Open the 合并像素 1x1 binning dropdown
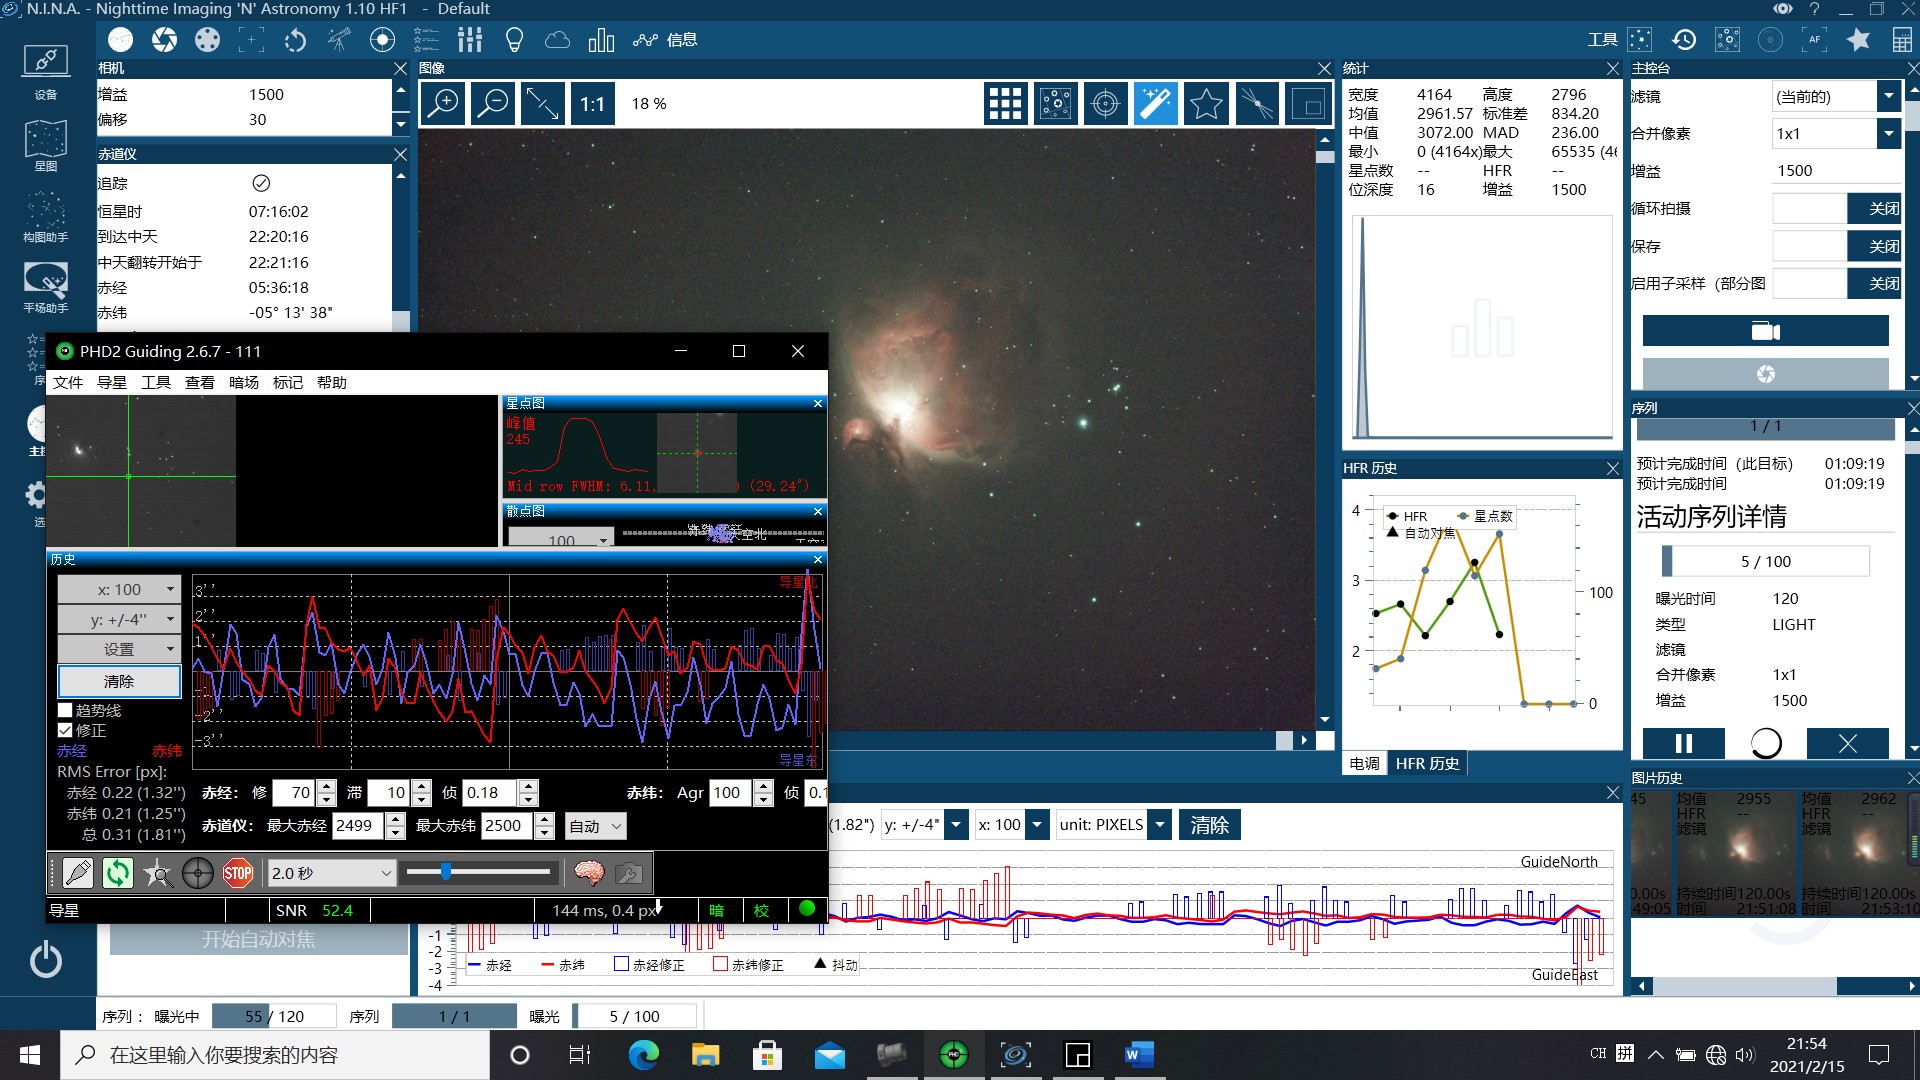1920x1080 pixels. (x=1835, y=133)
